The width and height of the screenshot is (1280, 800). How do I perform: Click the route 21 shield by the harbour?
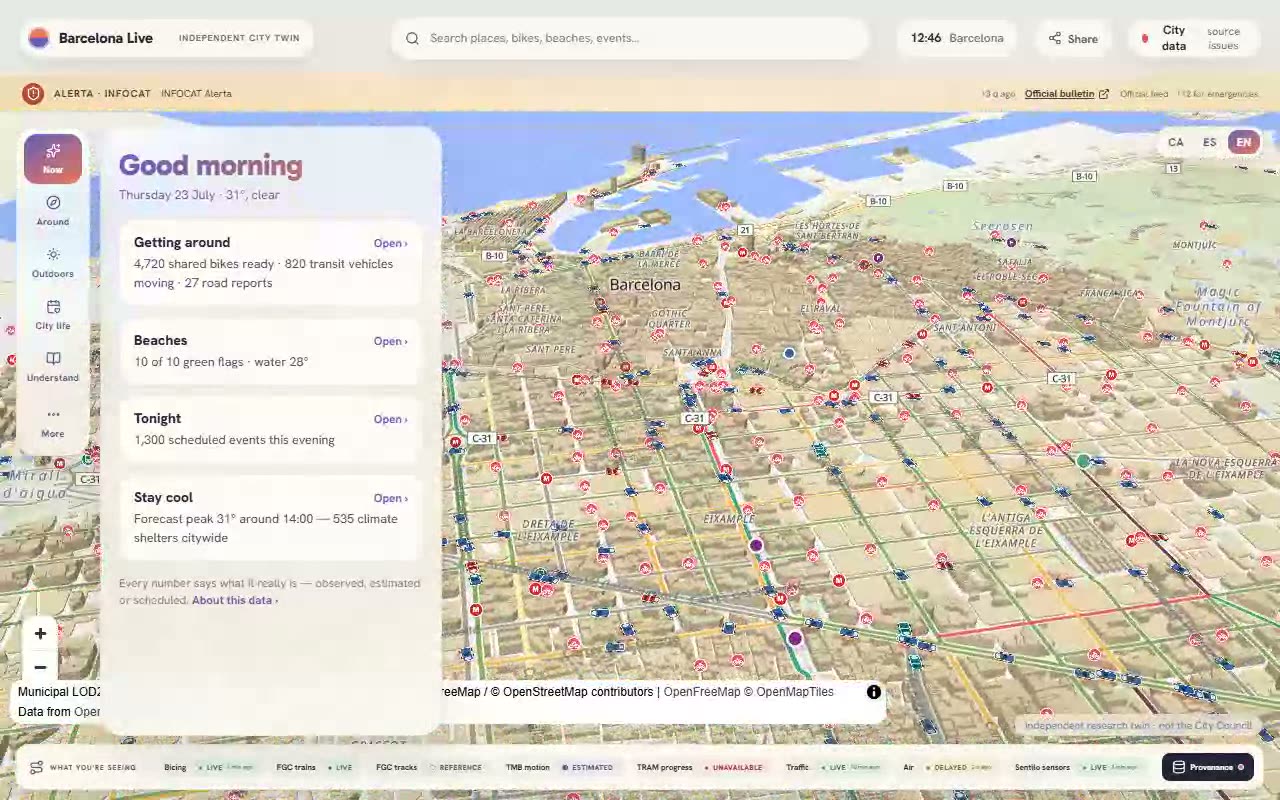coord(745,230)
